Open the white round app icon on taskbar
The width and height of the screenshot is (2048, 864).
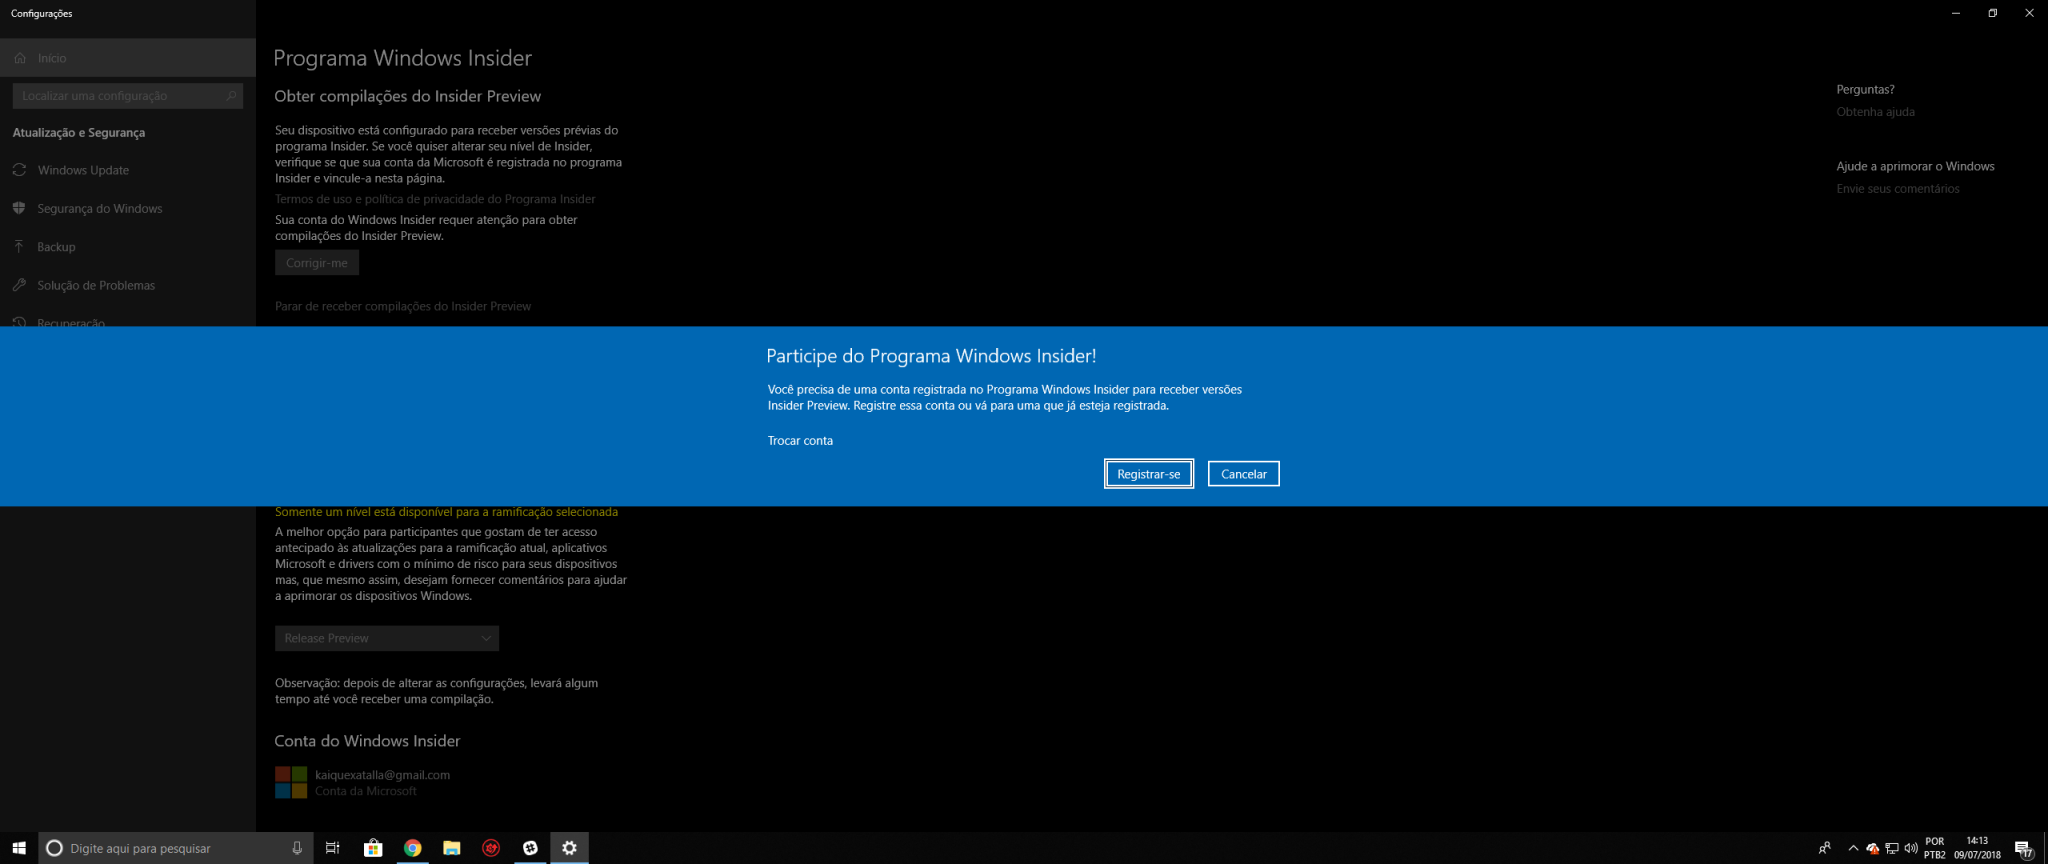pyautogui.click(x=530, y=848)
